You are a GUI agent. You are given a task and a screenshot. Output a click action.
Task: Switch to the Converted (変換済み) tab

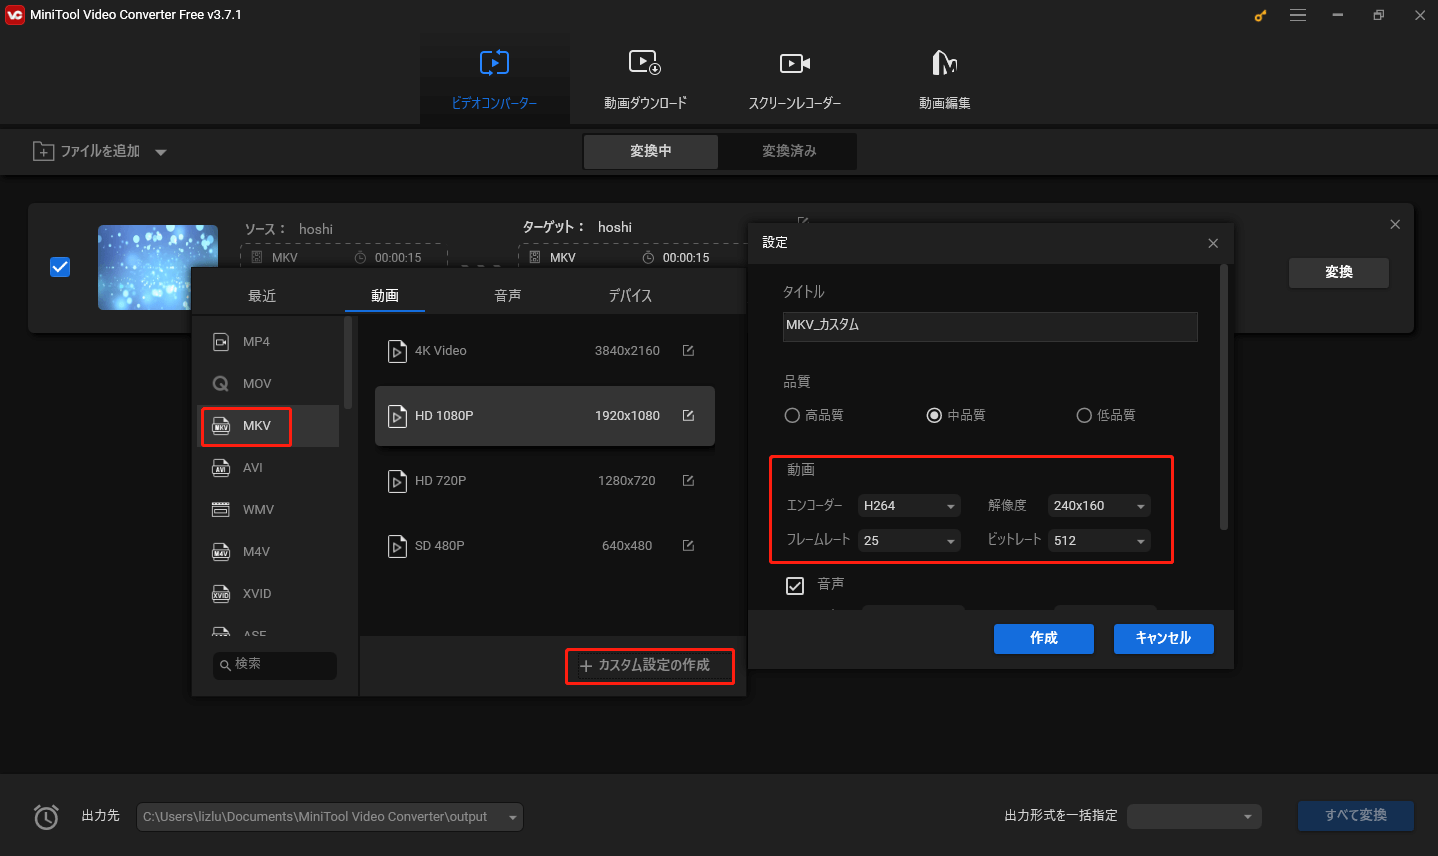[789, 151]
